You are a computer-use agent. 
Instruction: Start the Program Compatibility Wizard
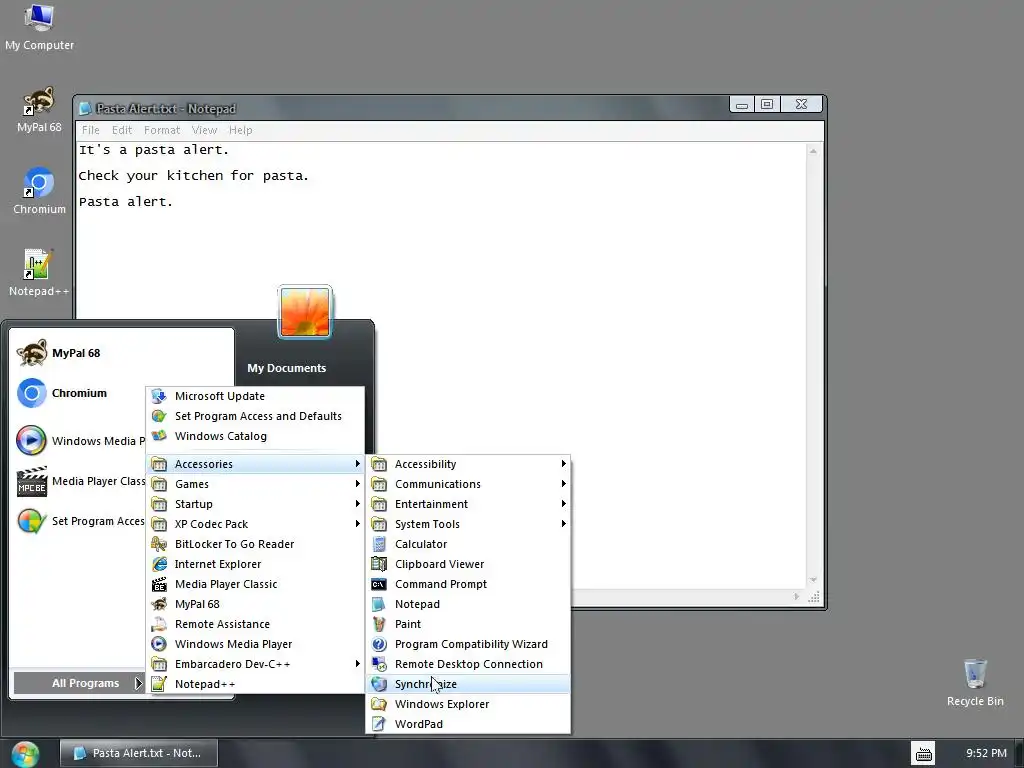coord(468,644)
